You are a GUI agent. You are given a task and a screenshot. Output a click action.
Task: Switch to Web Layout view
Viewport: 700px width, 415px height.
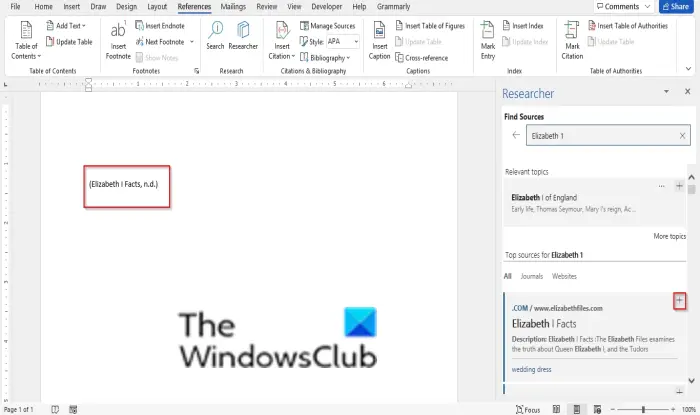[x=597, y=409]
